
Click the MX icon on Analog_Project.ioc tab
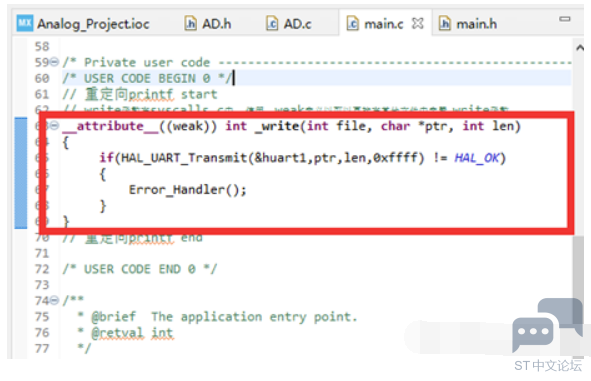tap(25, 23)
